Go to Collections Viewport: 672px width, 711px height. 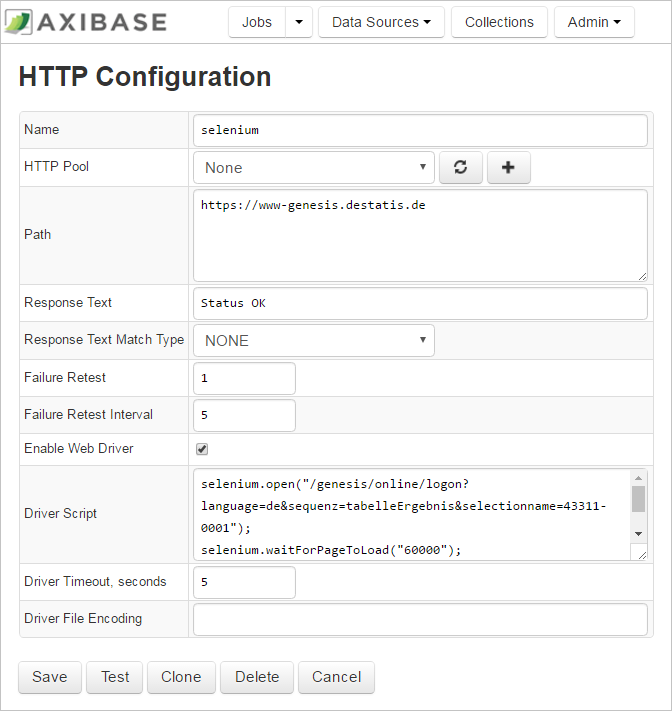pyautogui.click(x=499, y=22)
